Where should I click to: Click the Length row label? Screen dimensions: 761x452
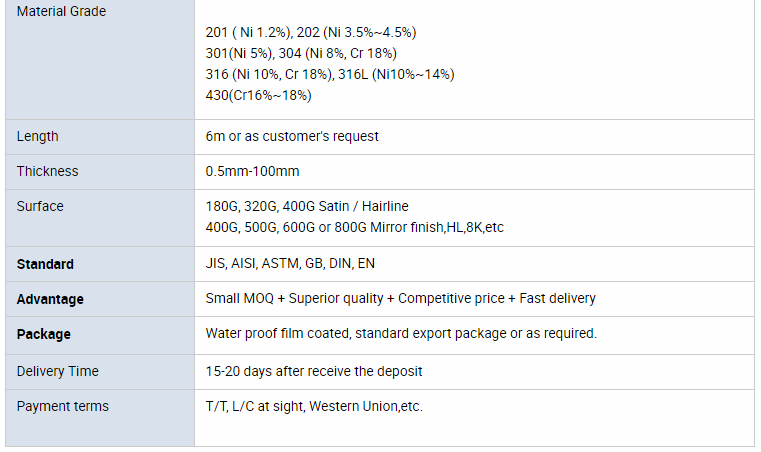38,136
